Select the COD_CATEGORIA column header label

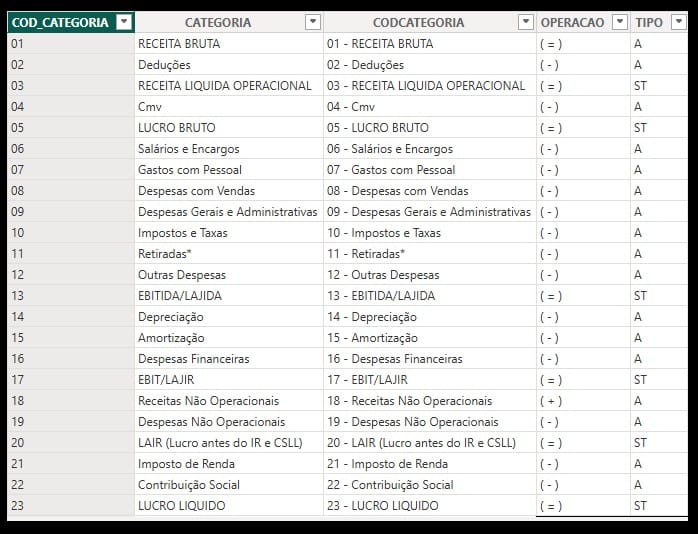click(x=60, y=22)
